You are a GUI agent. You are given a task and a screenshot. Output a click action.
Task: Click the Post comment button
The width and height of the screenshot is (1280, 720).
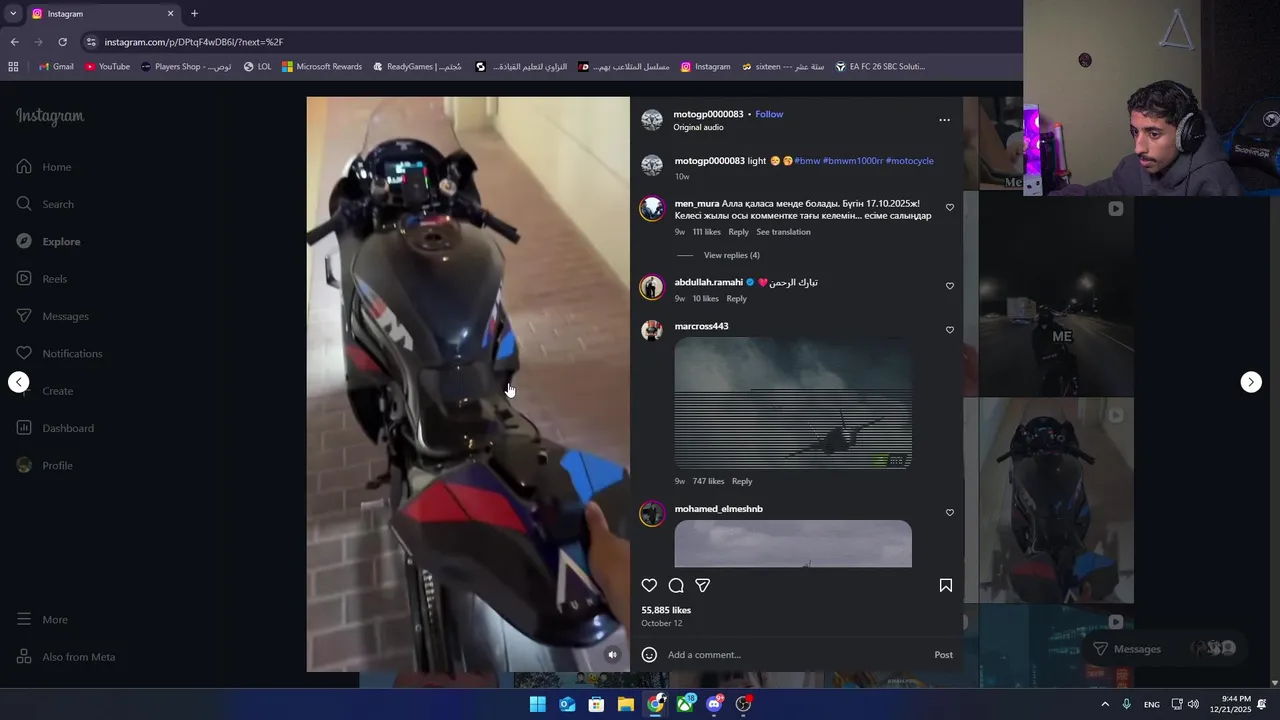(x=943, y=655)
